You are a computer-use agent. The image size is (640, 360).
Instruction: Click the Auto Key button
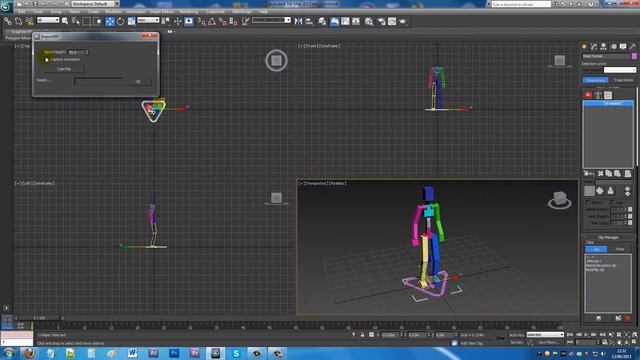(x=516, y=335)
